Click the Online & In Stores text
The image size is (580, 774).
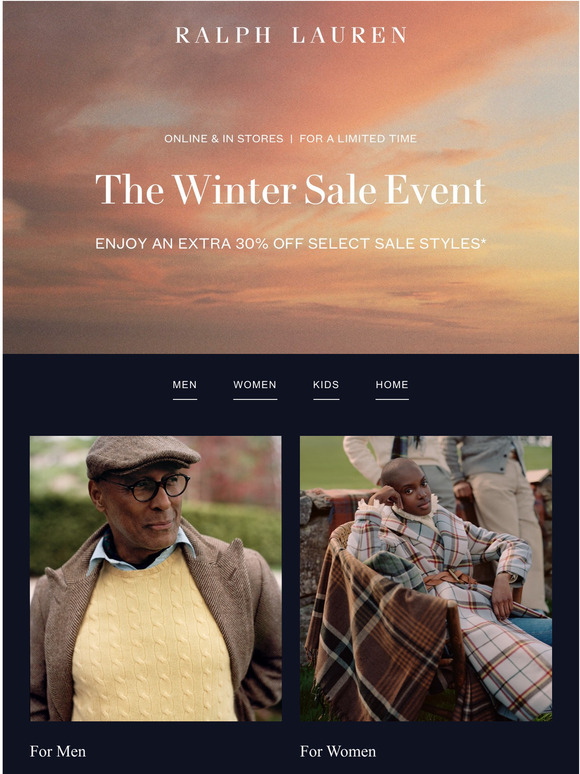pyautogui.click(x=224, y=139)
